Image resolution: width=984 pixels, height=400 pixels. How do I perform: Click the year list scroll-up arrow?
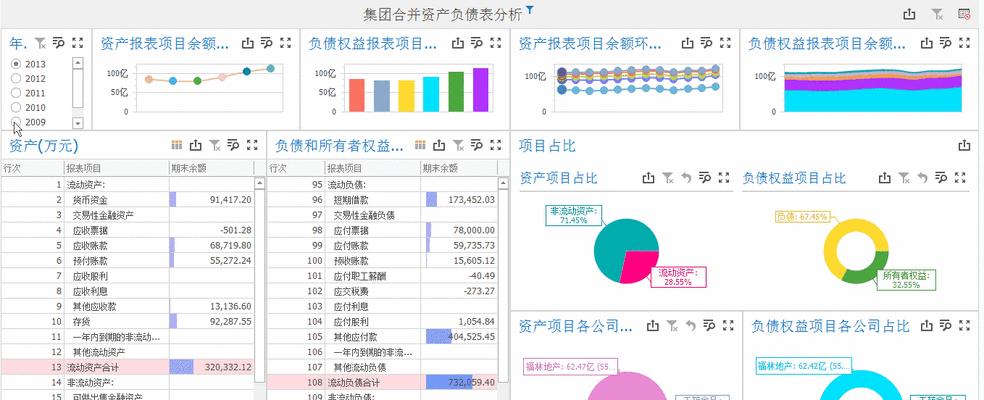tap(78, 63)
